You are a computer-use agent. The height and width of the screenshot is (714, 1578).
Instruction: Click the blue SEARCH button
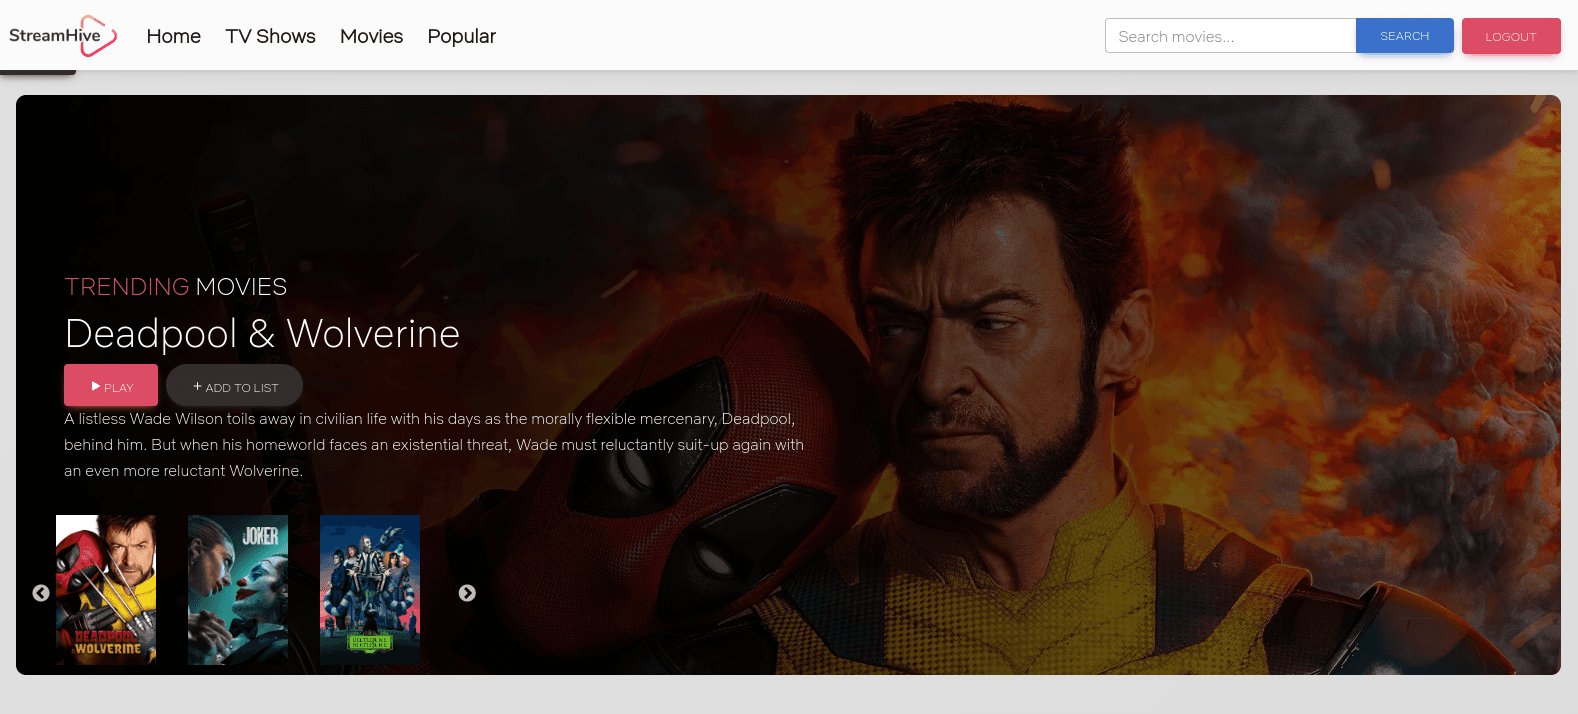click(x=1405, y=36)
